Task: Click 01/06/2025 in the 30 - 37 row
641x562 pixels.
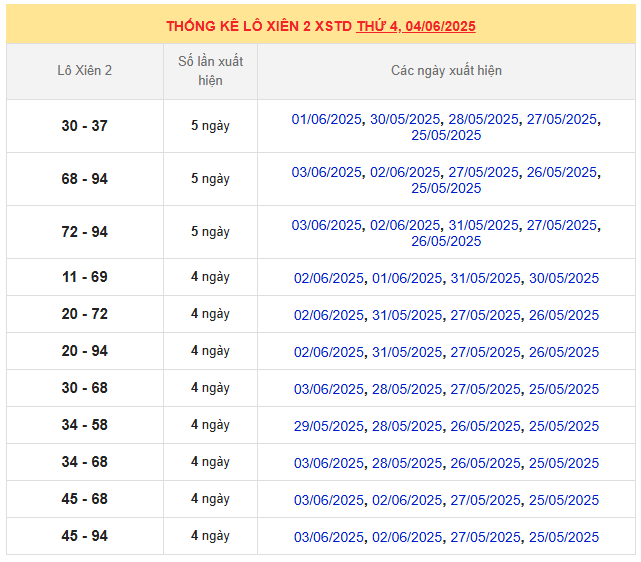Action: click(x=326, y=119)
